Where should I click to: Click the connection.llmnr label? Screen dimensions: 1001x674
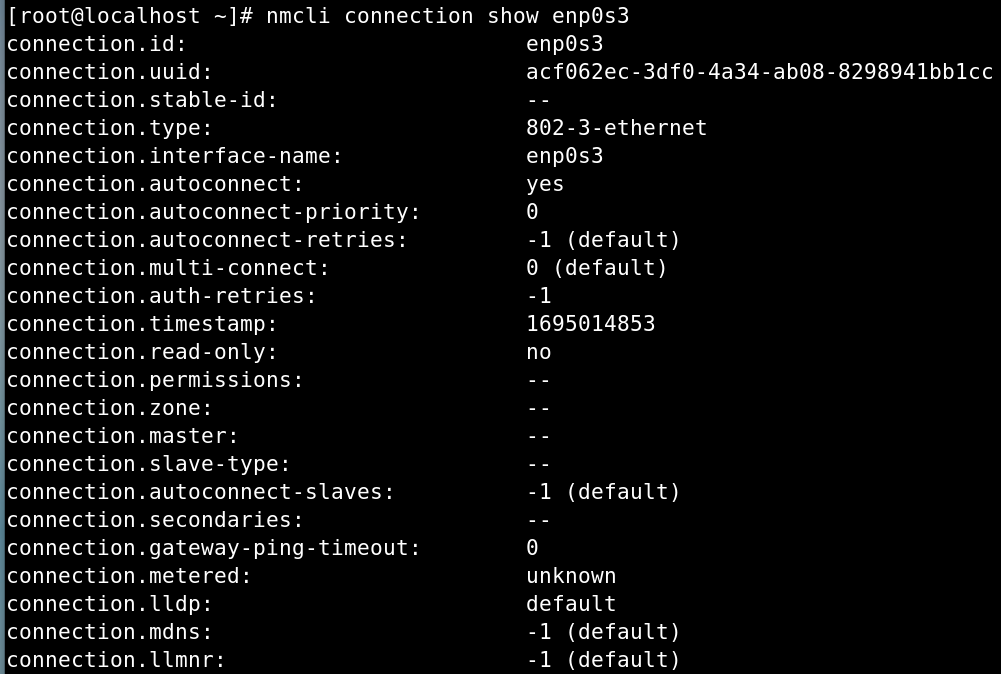coord(116,660)
